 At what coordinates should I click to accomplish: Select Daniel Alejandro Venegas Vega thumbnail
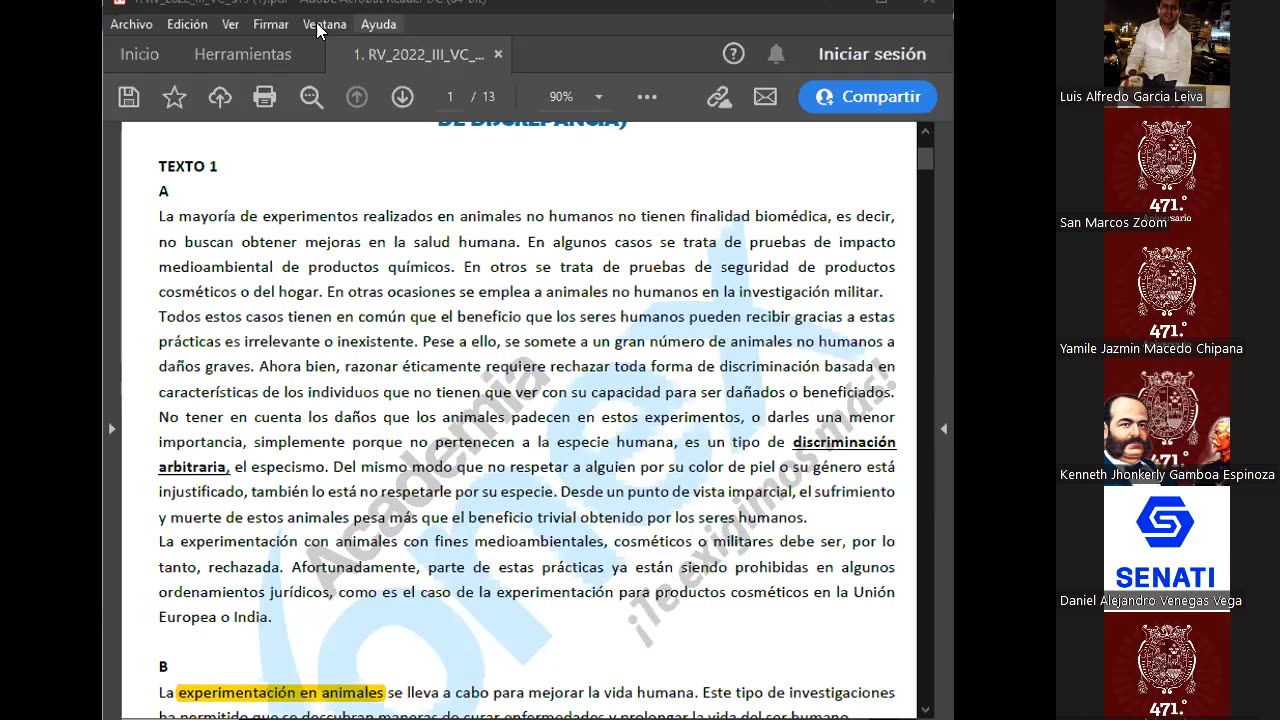1167,549
